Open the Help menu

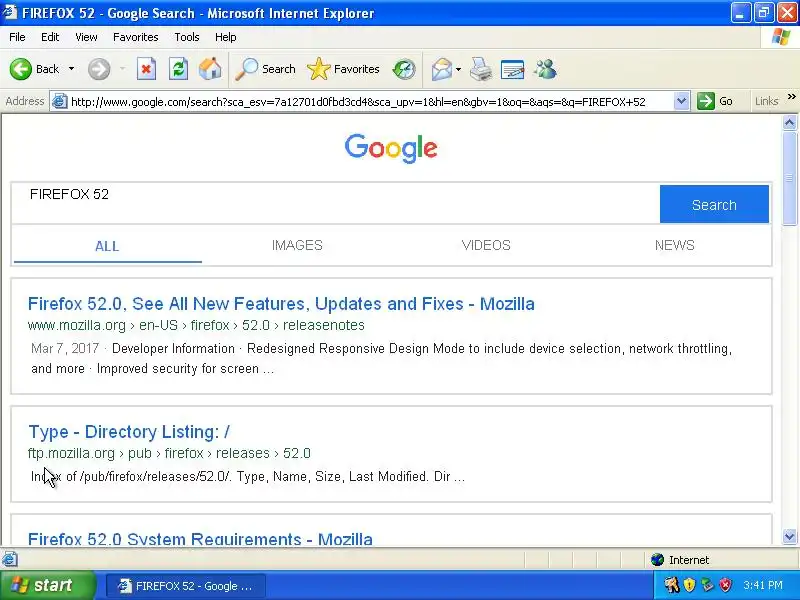(226, 37)
